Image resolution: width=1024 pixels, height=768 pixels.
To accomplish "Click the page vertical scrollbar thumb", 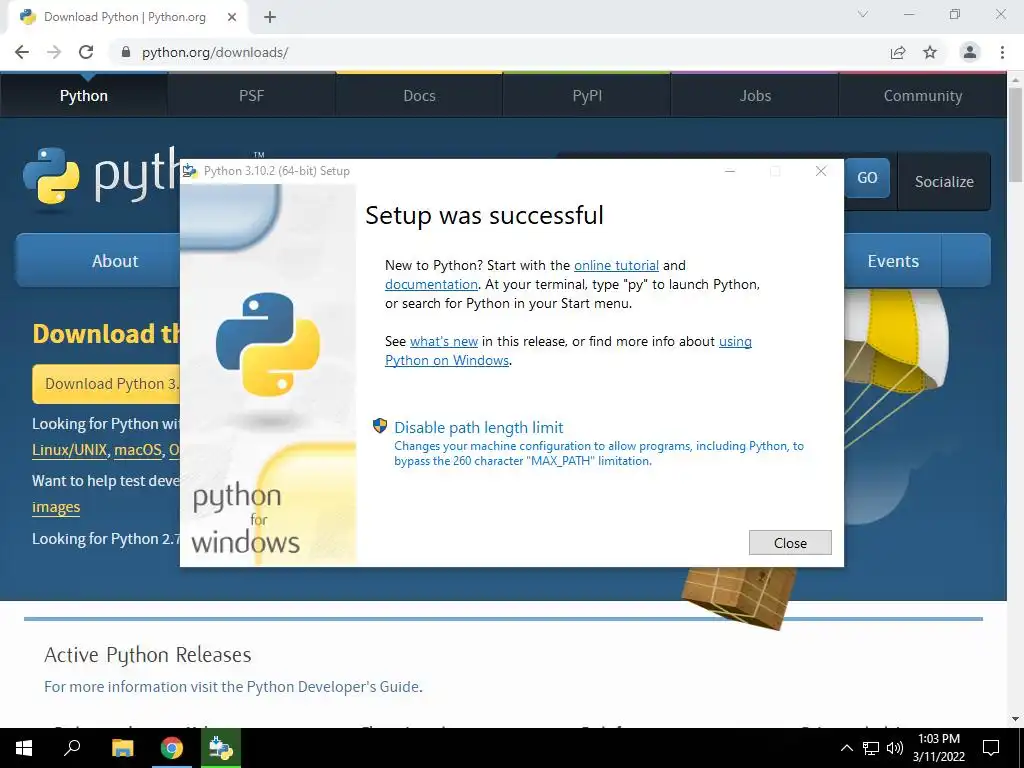I will (1016, 134).
